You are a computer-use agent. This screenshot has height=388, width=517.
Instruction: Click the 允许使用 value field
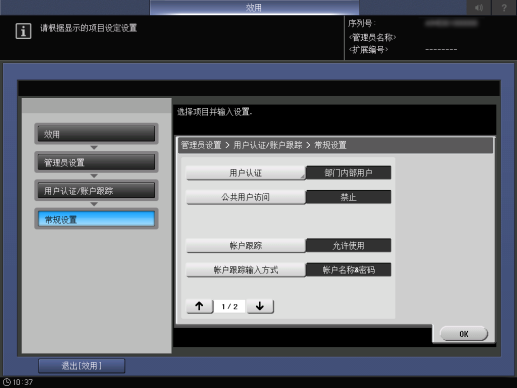click(x=348, y=246)
